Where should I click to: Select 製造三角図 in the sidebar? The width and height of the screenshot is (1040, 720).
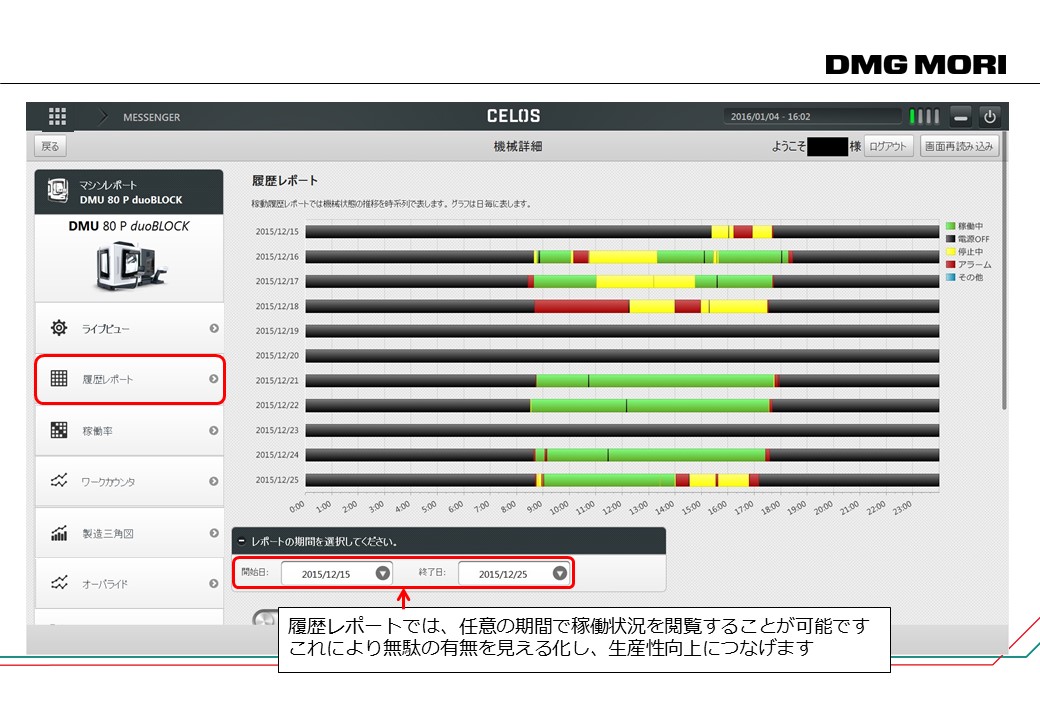[129, 532]
